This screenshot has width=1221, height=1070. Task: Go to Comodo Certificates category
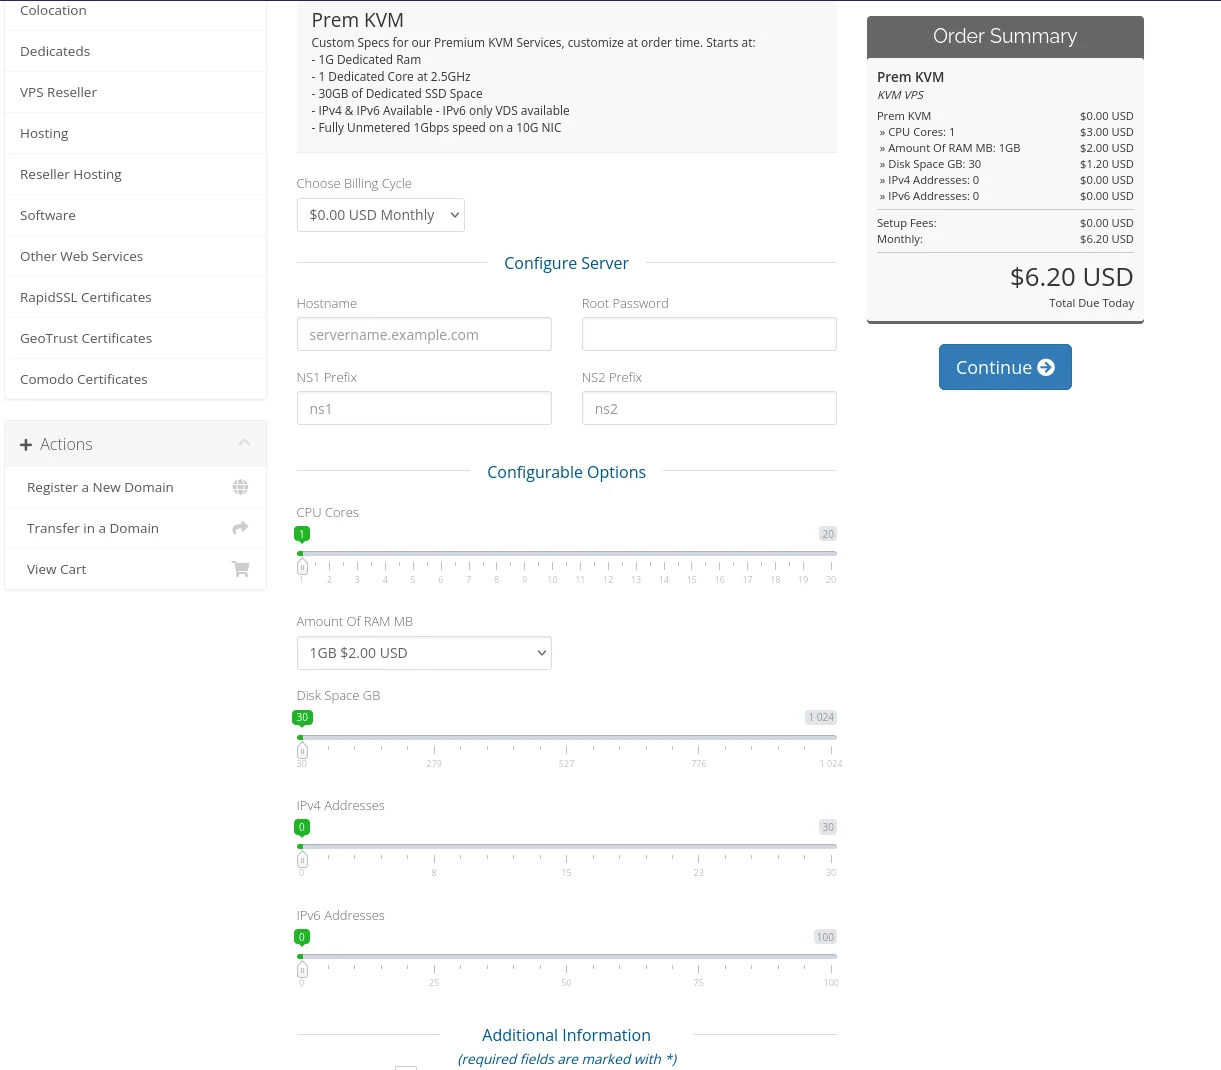point(84,379)
